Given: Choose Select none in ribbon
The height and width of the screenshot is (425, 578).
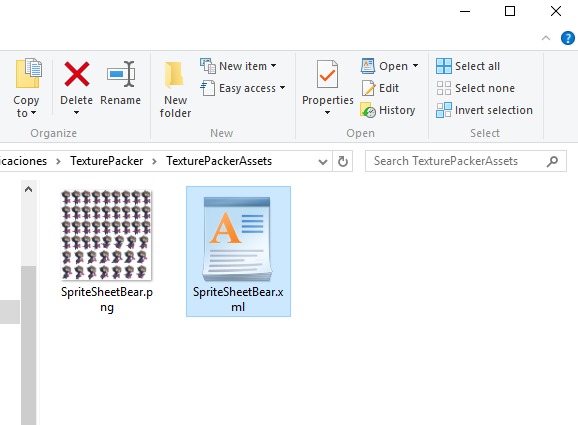Looking at the screenshot, I should (475, 88).
